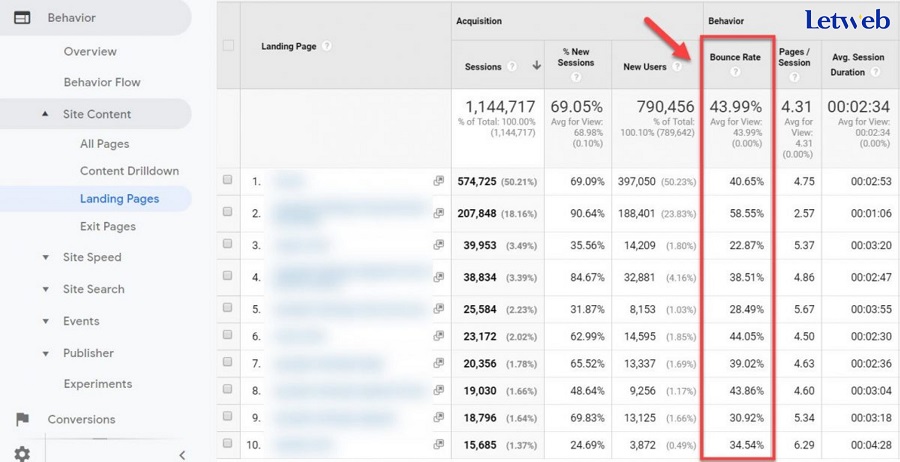This screenshot has height=462, width=900.
Task: Open row 5 landing page external link icon
Action: coord(439,309)
